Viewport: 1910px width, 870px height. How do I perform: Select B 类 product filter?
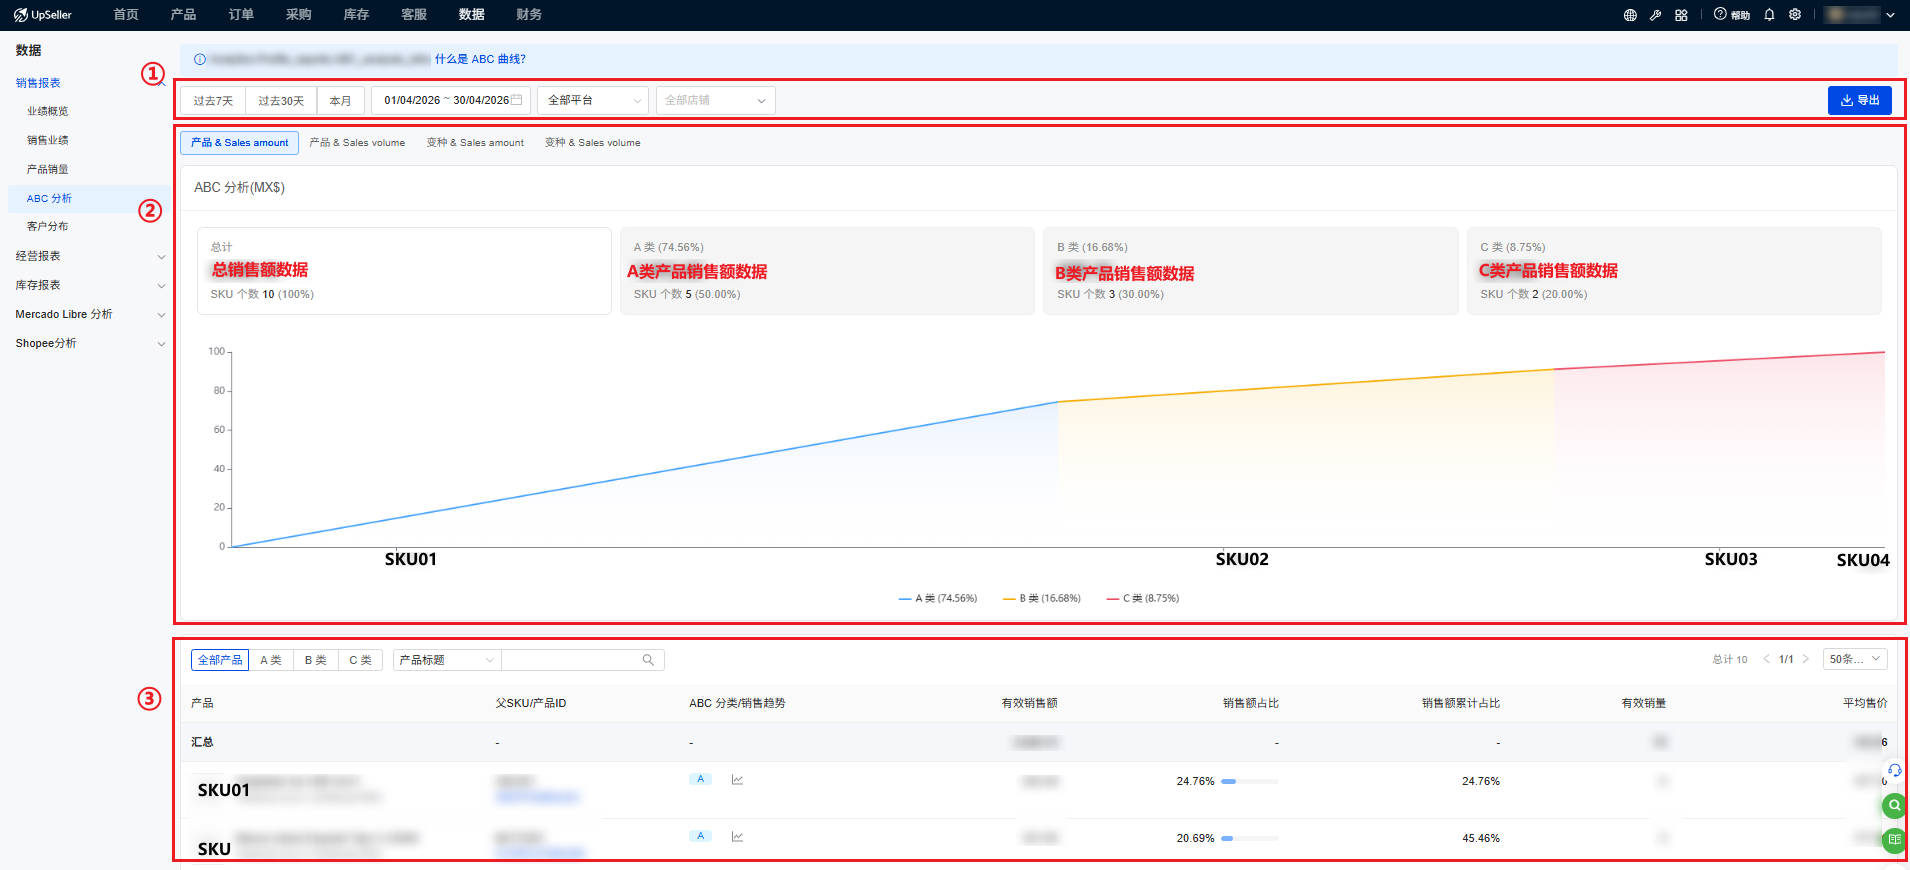[x=316, y=660]
